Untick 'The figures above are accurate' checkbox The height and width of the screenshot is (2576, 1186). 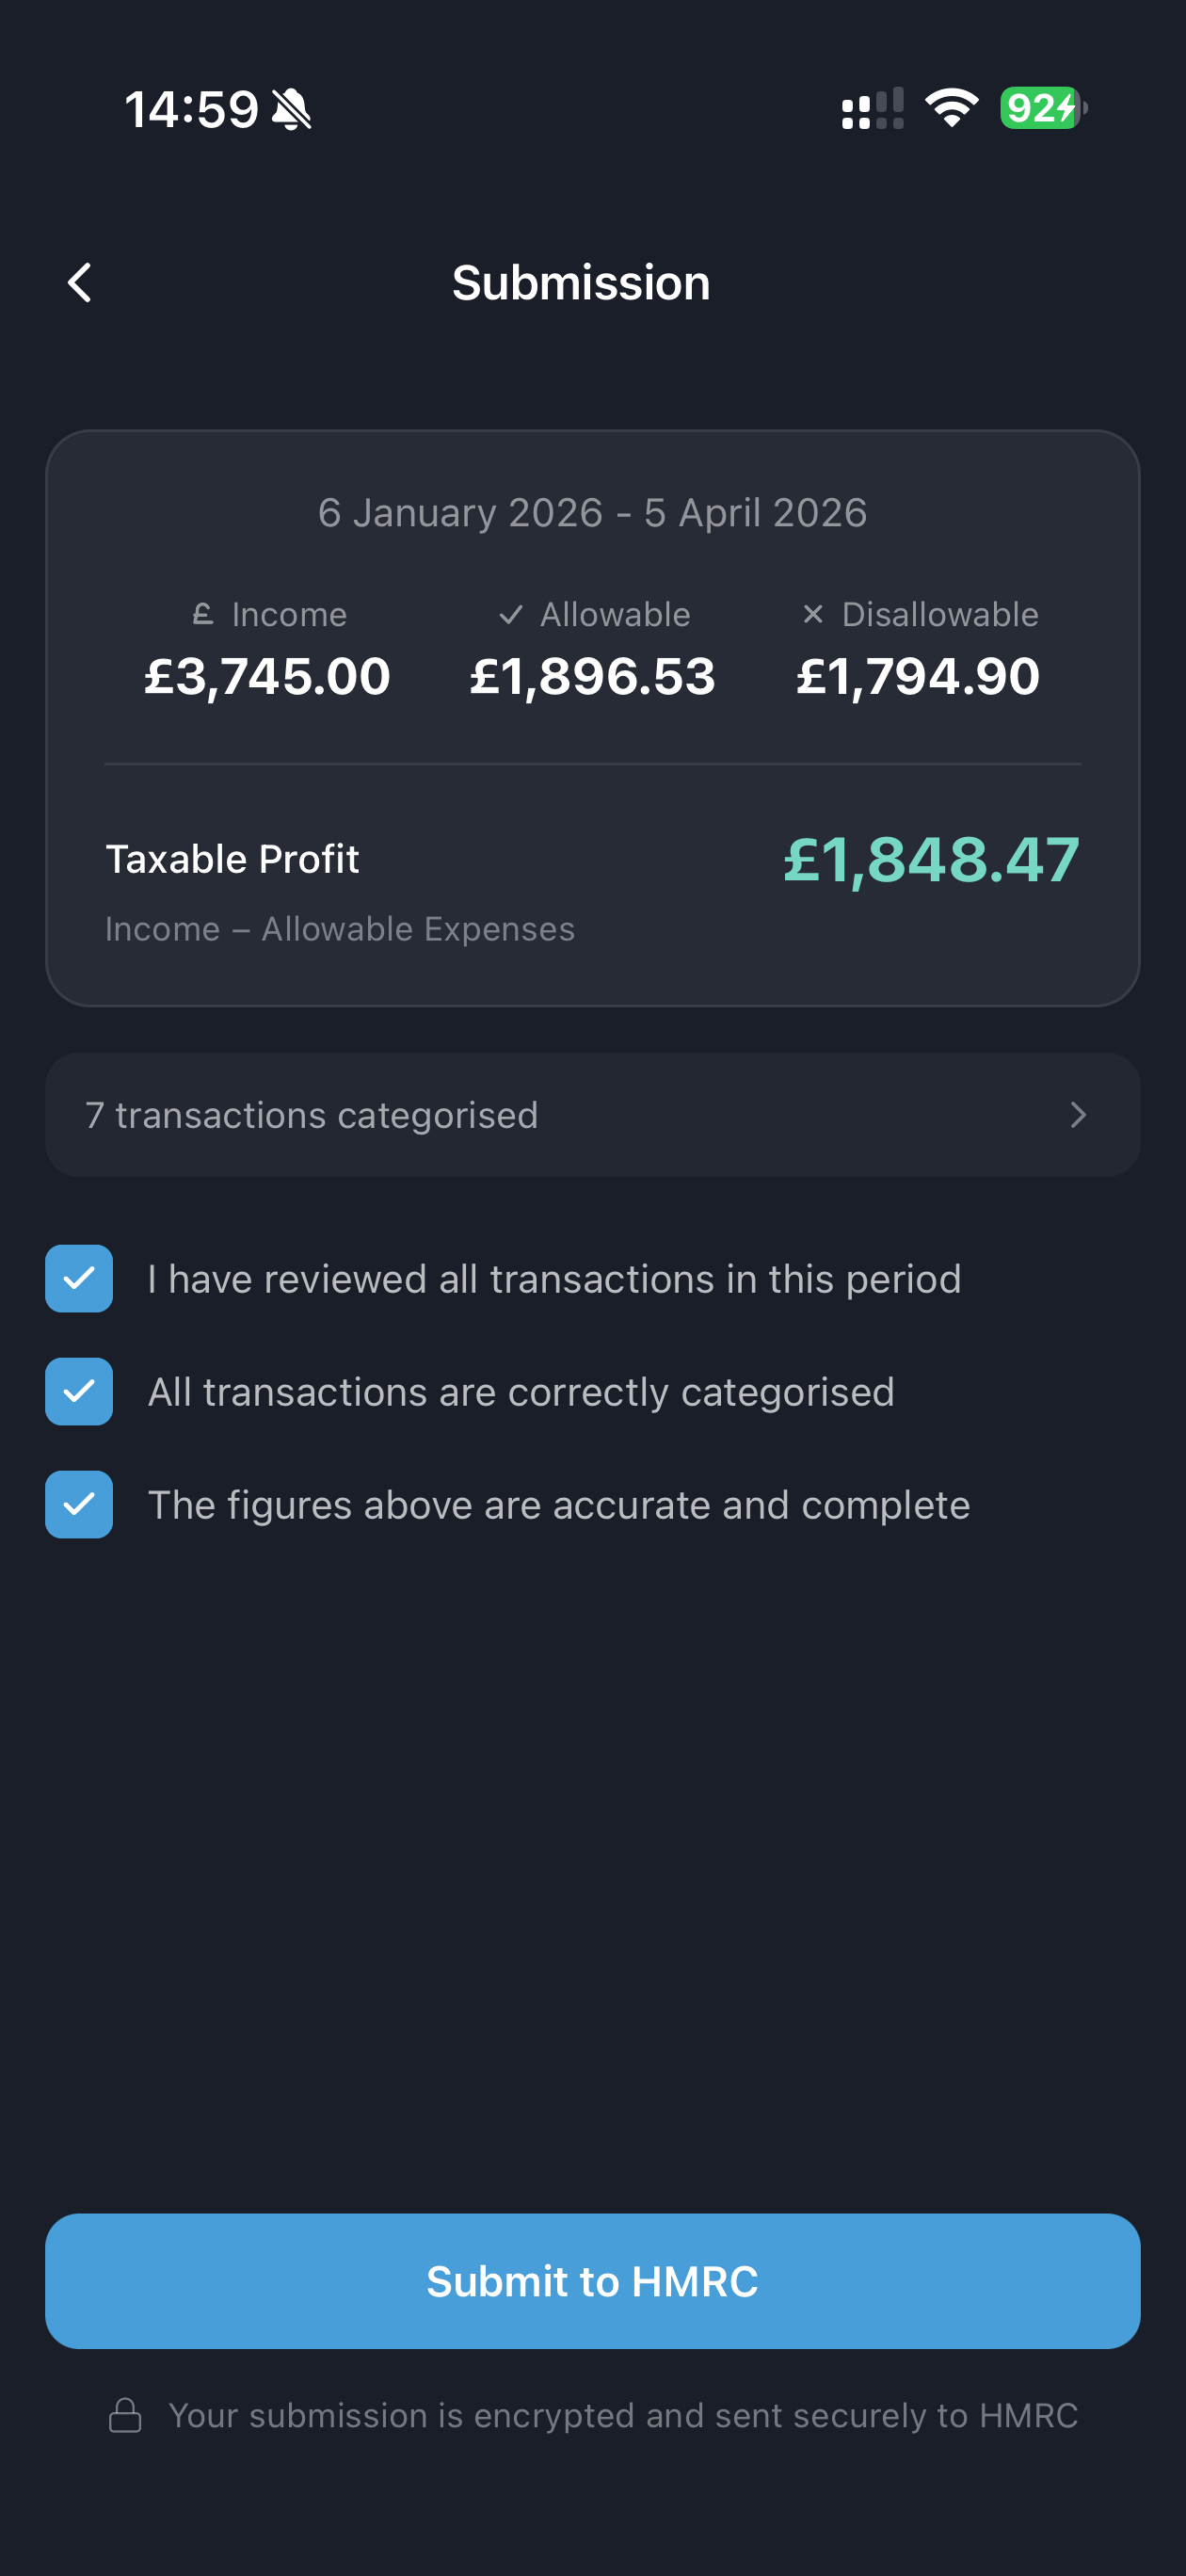pyautogui.click(x=79, y=1504)
